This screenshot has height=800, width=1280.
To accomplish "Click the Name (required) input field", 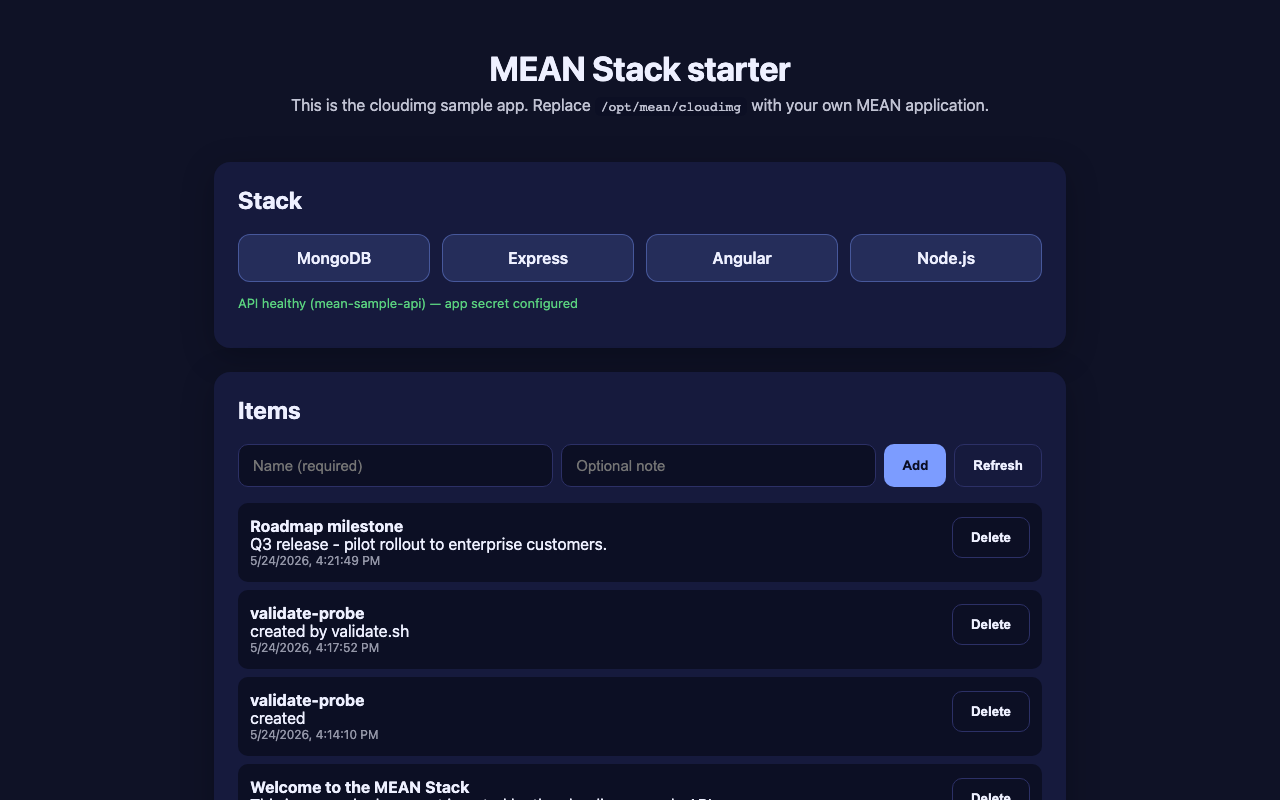I will tap(395, 465).
